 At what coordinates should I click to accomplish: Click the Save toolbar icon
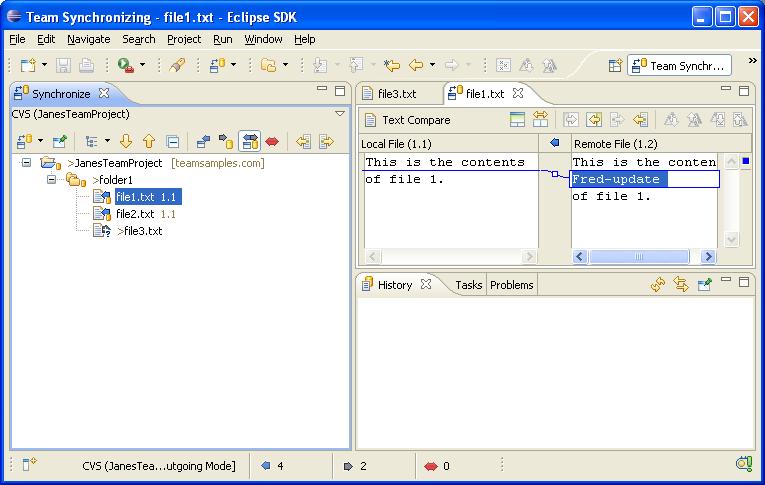point(63,65)
